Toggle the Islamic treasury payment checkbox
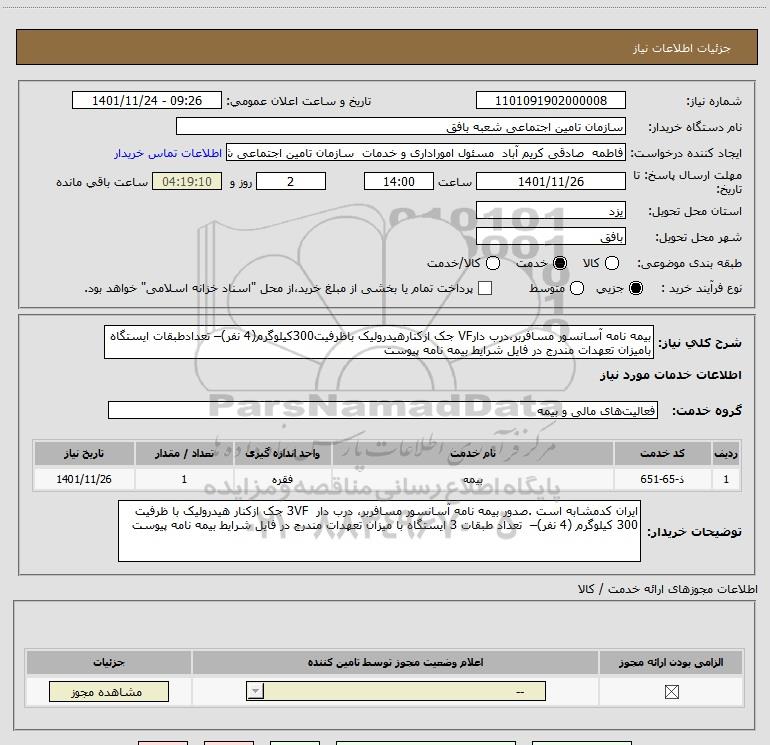 pyautogui.click(x=485, y=288)
